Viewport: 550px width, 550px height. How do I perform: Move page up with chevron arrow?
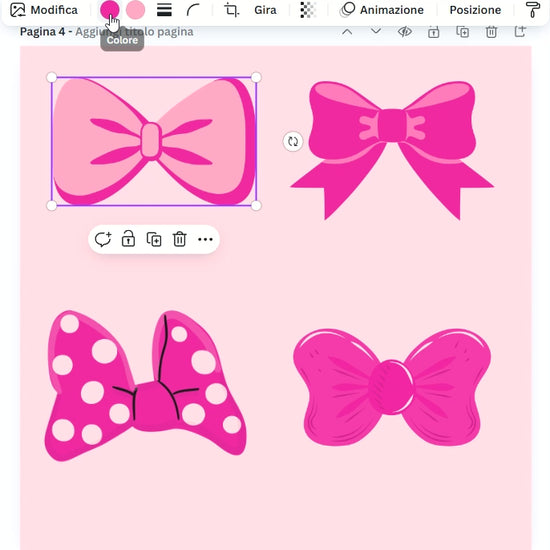pyautogui.click(x=347, y=32)
